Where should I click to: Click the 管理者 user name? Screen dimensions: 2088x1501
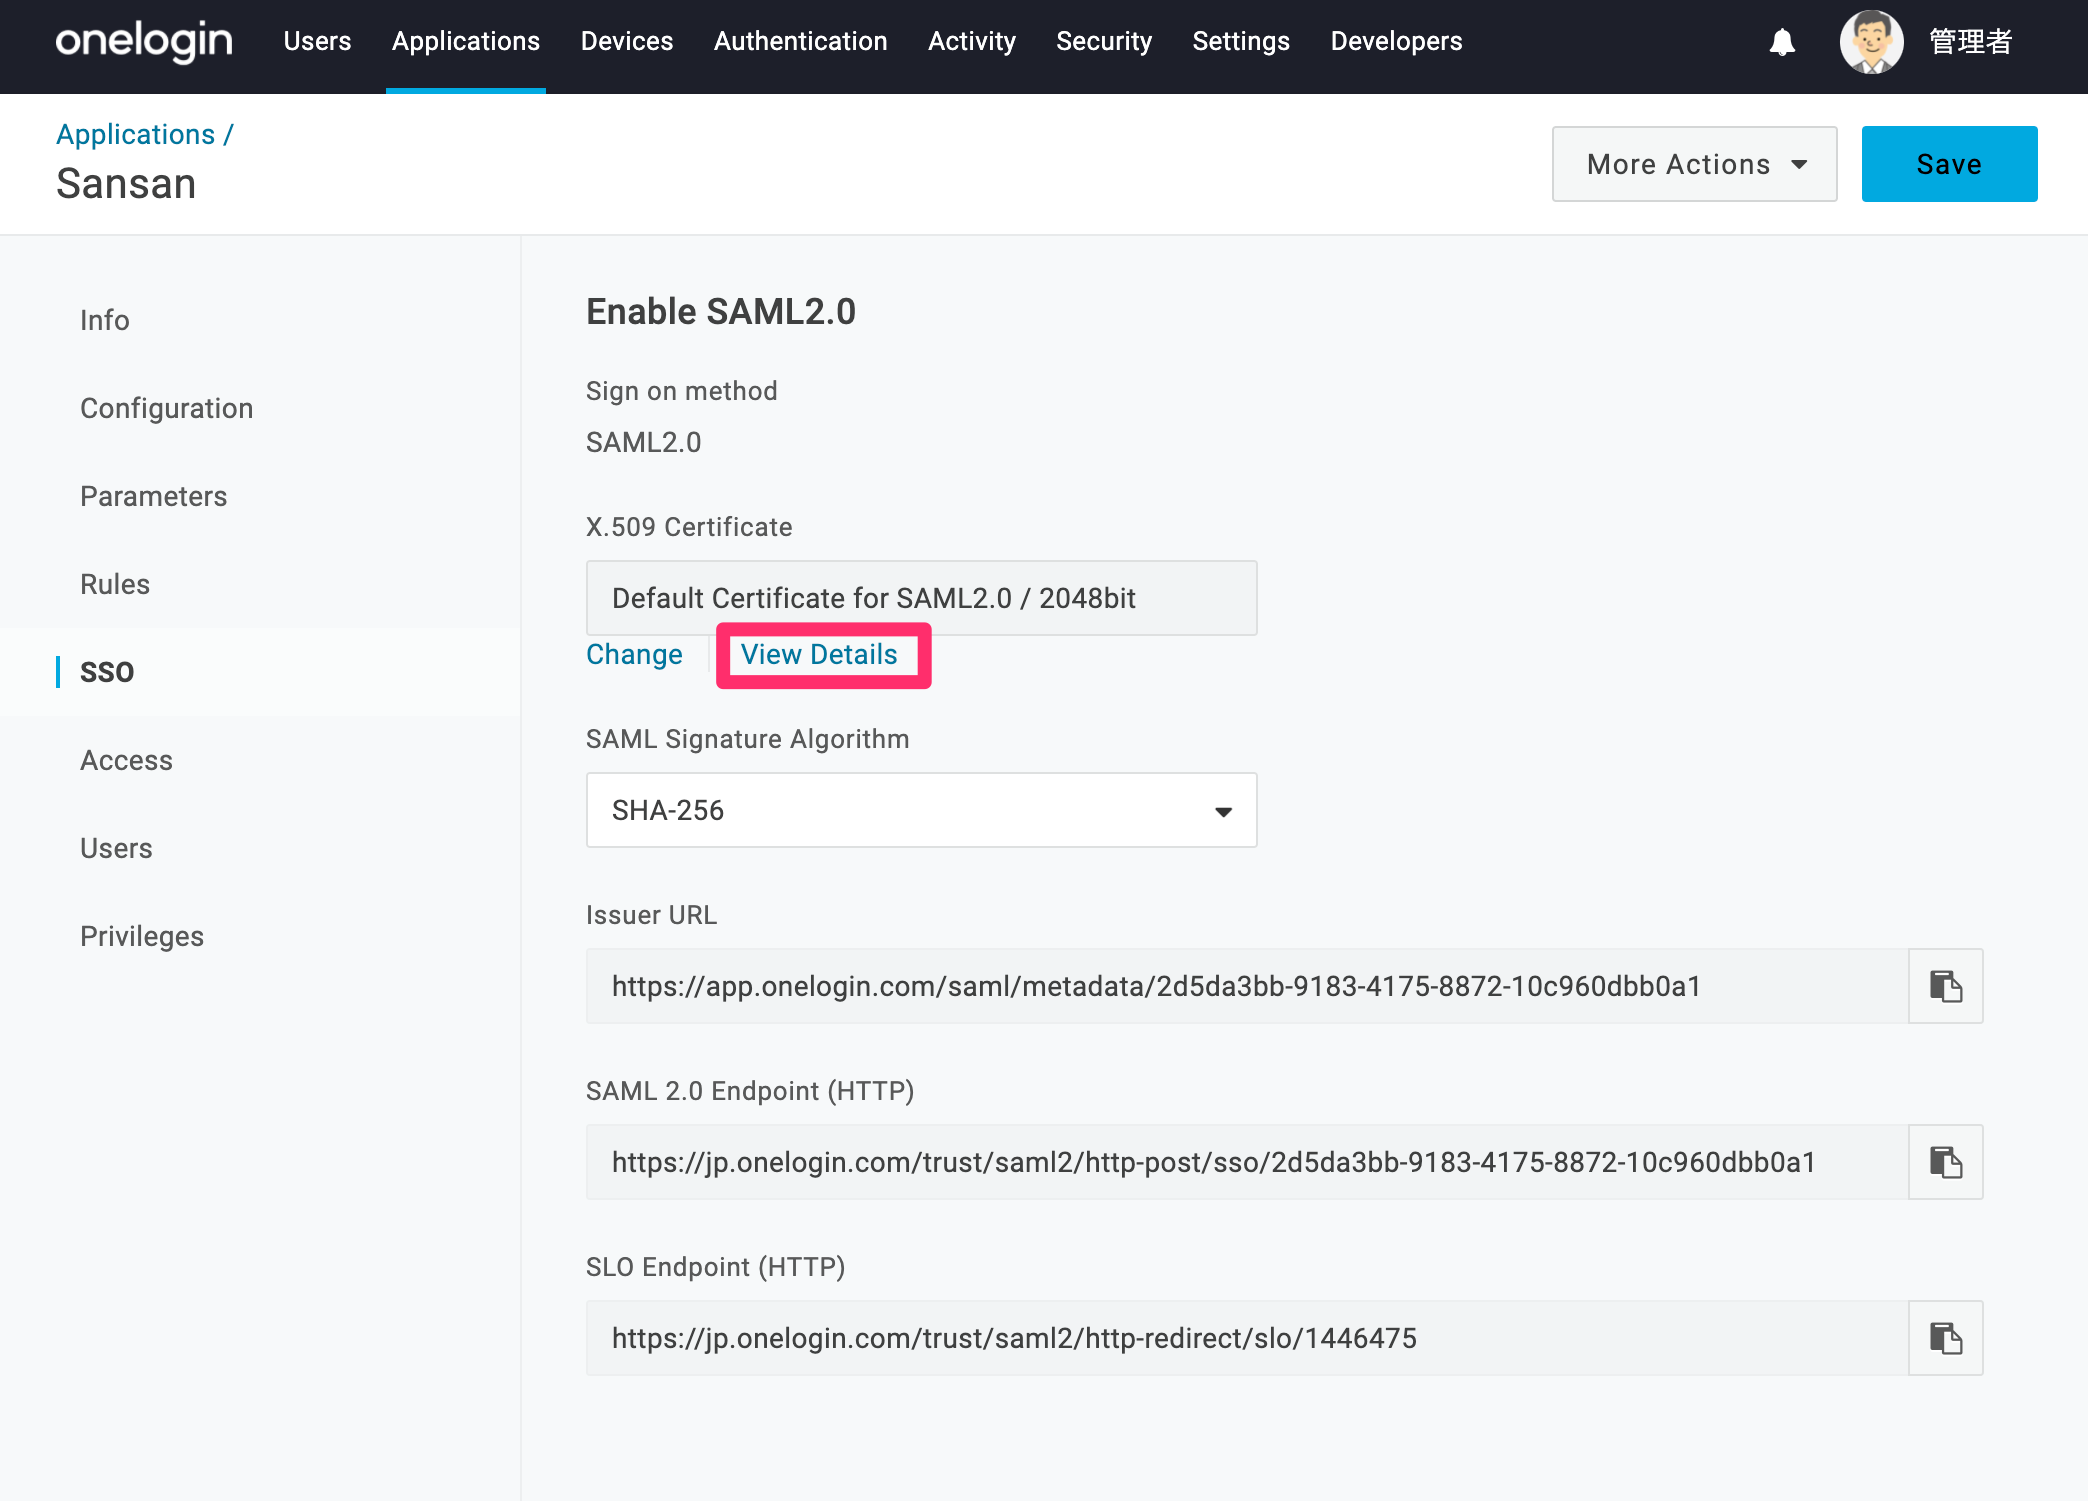tap(1970, 42)
